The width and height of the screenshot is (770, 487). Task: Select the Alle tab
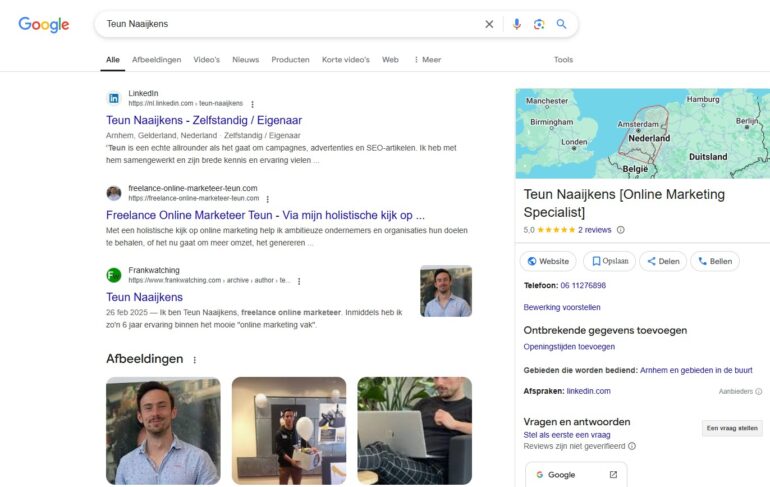click(x=112, y=59)
